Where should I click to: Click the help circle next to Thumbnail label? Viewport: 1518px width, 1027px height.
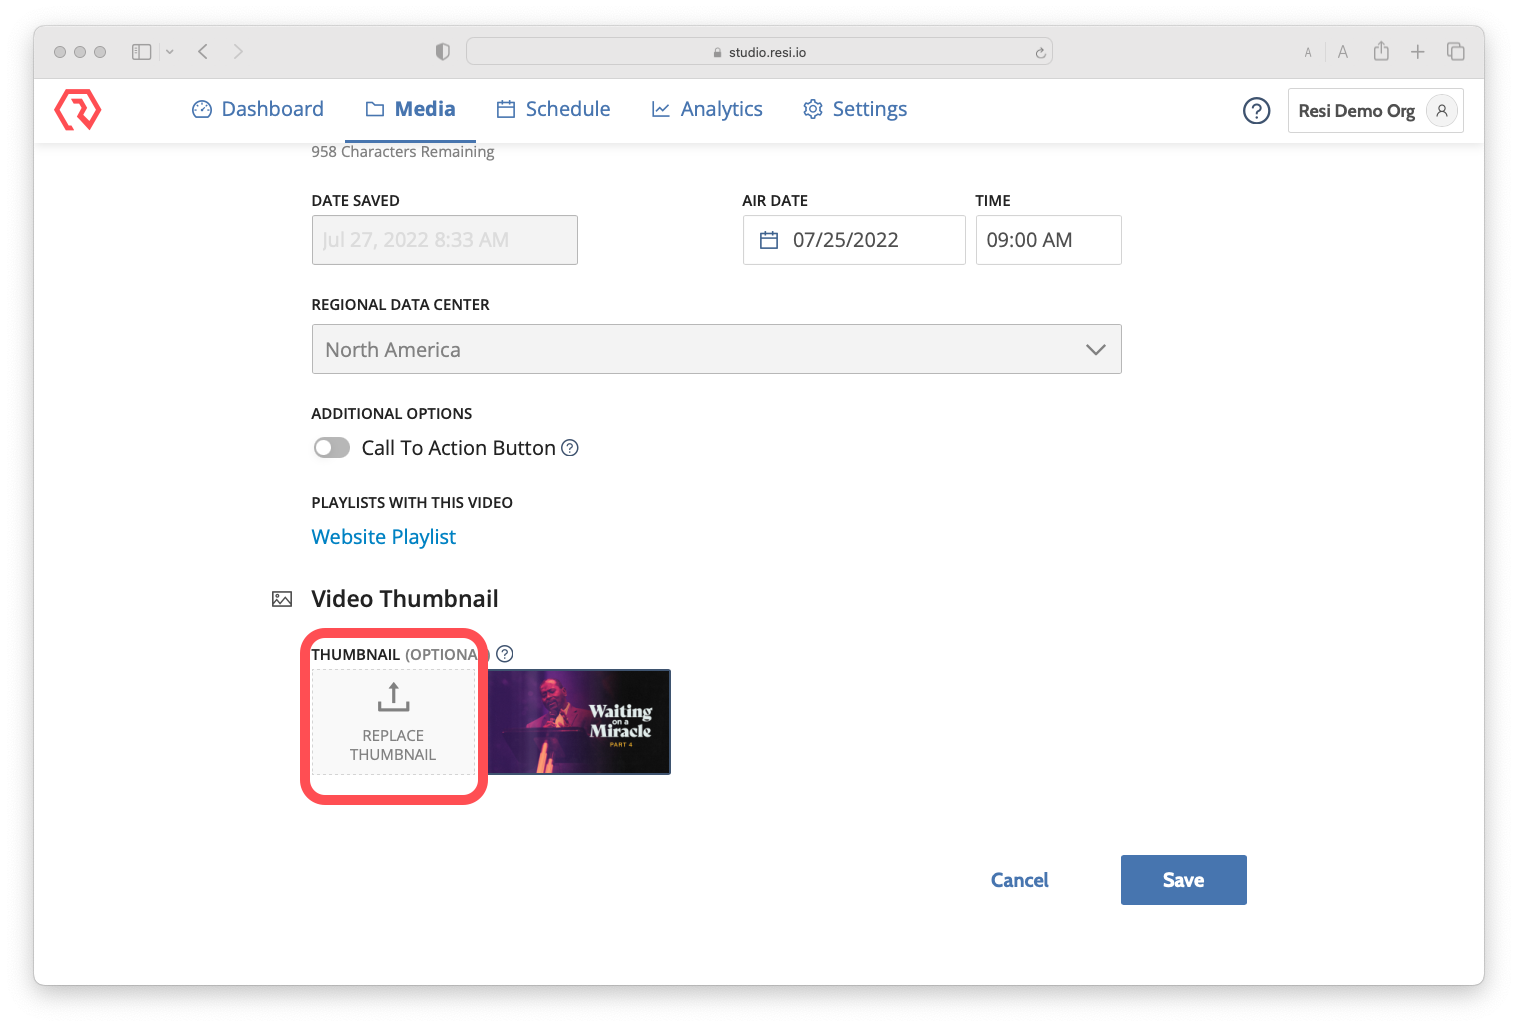[x=504, y=653]
